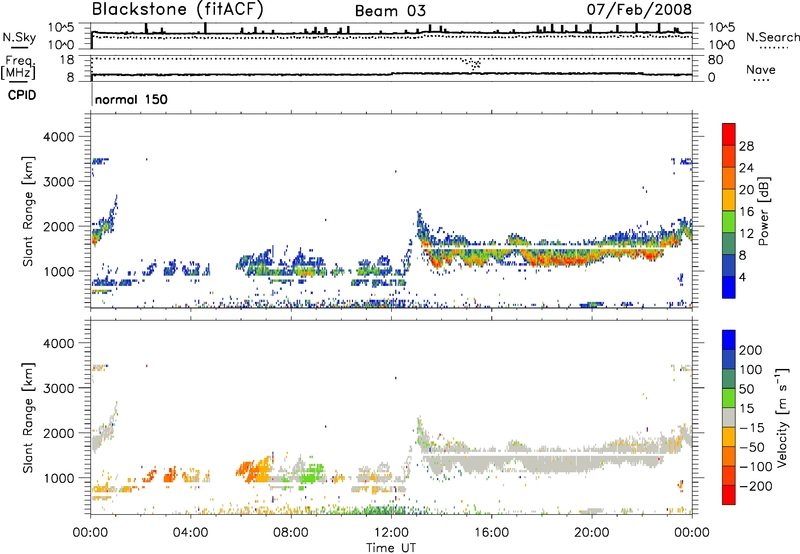The height and width of the screenshot is (554, 800).
Task: Click the red bottom of velocity color bar
Action: [x=729, y=495]
